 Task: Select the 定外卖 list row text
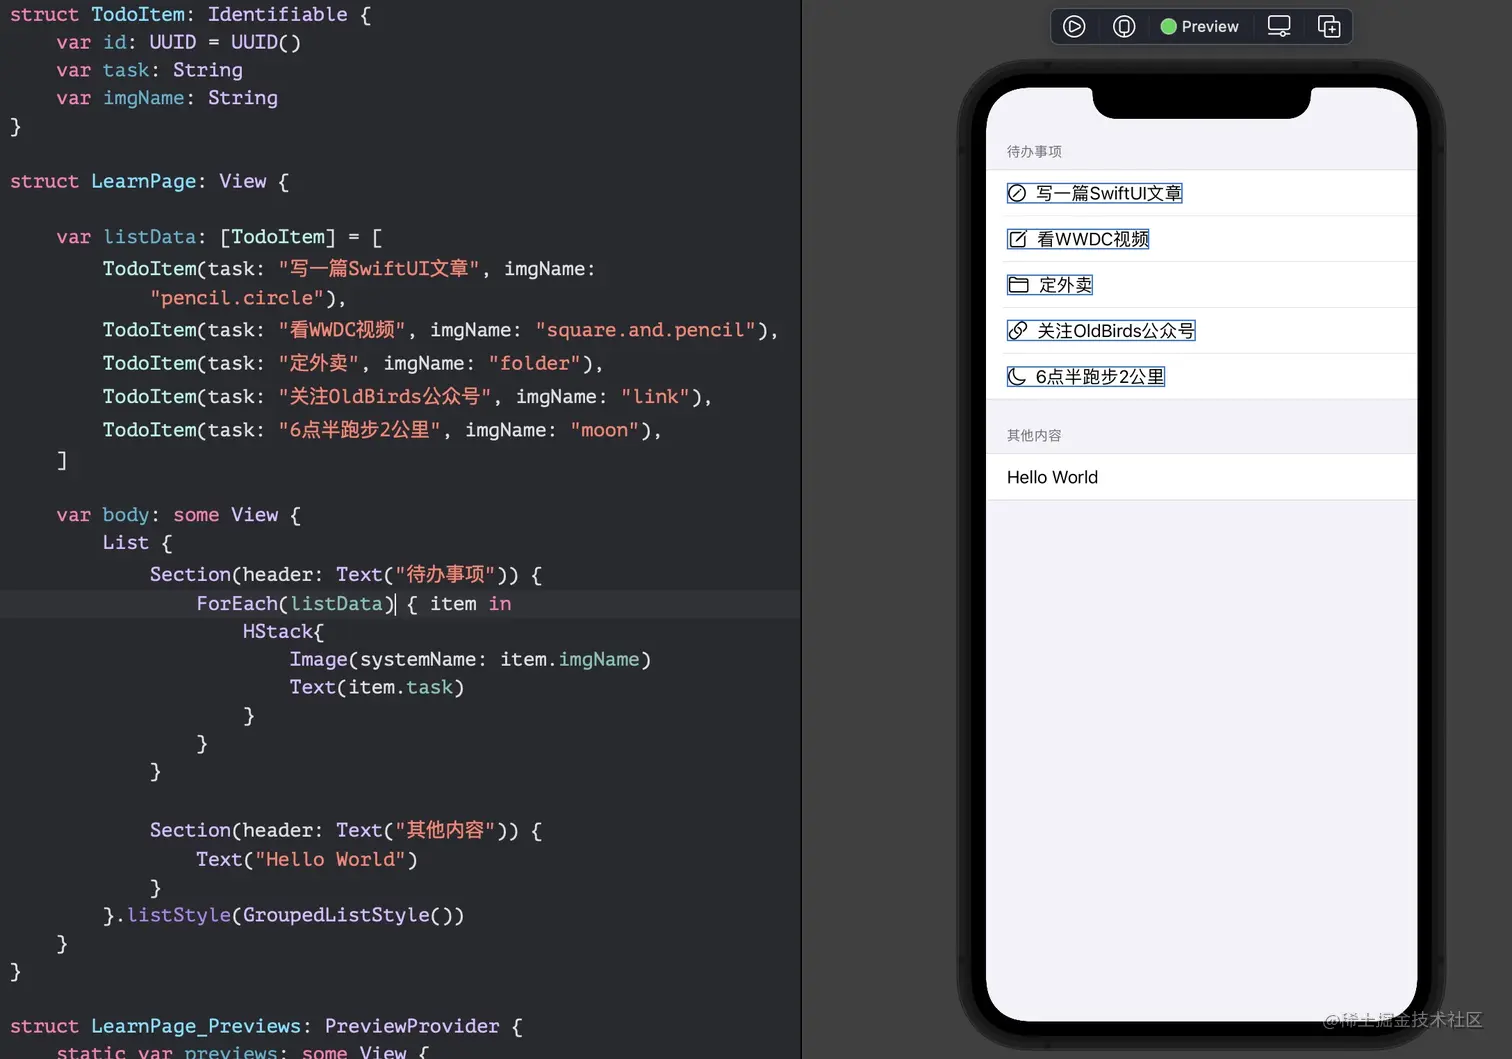click(x=1066, y=285)
